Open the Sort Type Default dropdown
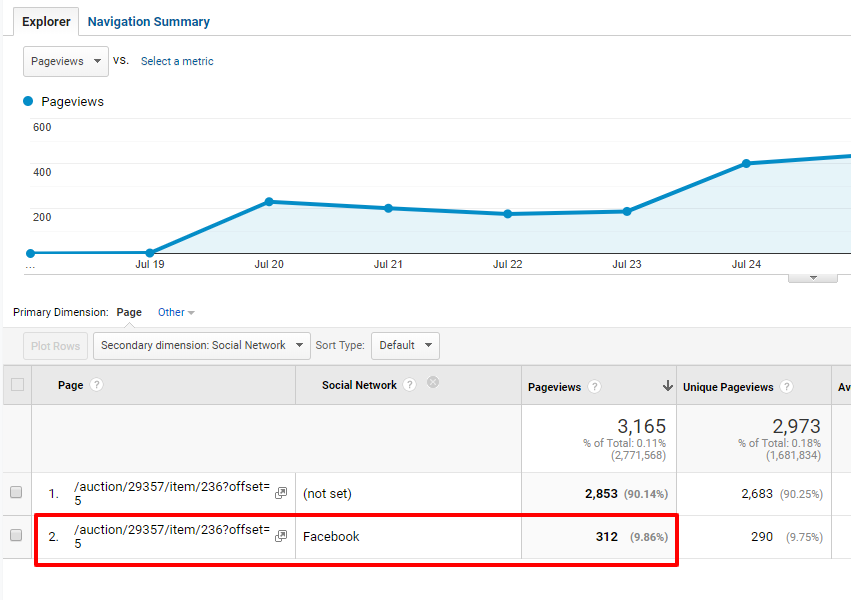This screenshot has height=600, width=851. (405, 345)
